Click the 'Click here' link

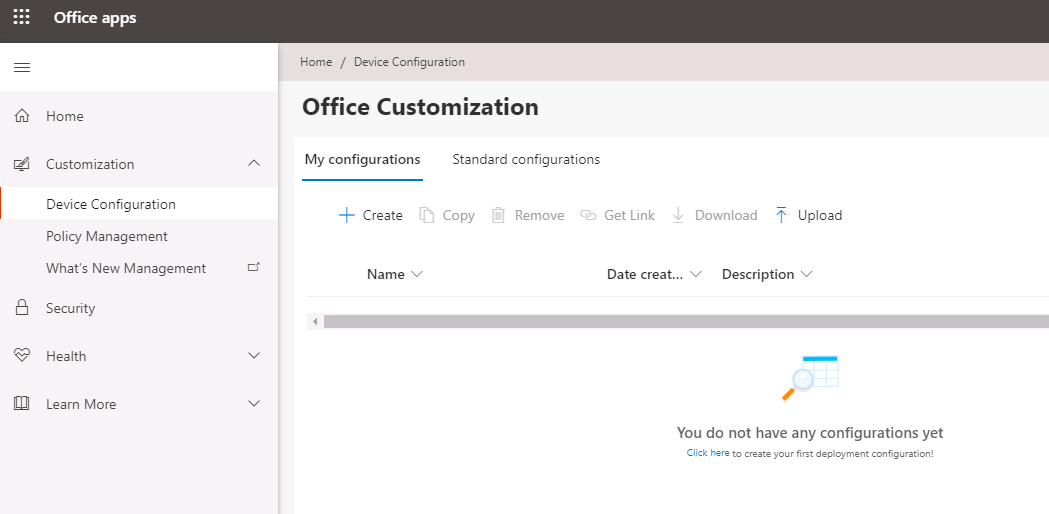coord(707,453)
